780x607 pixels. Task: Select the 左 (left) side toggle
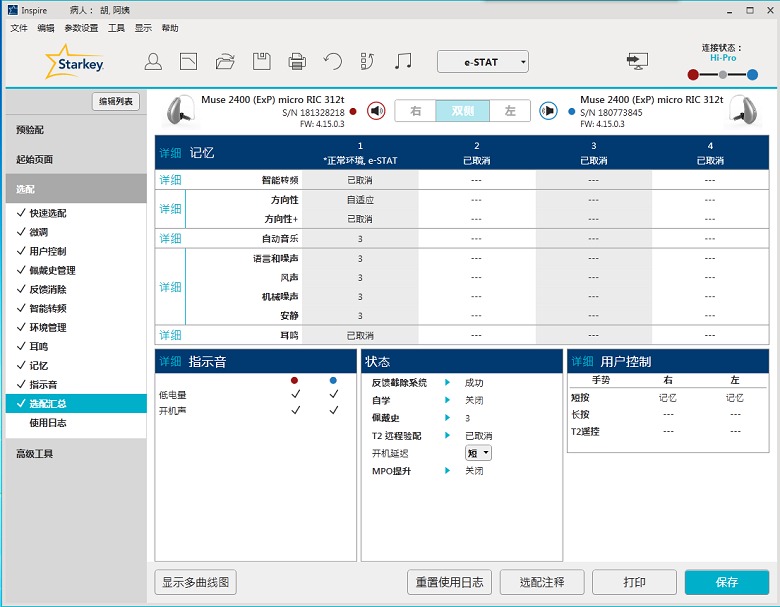[x=510, y=111]
